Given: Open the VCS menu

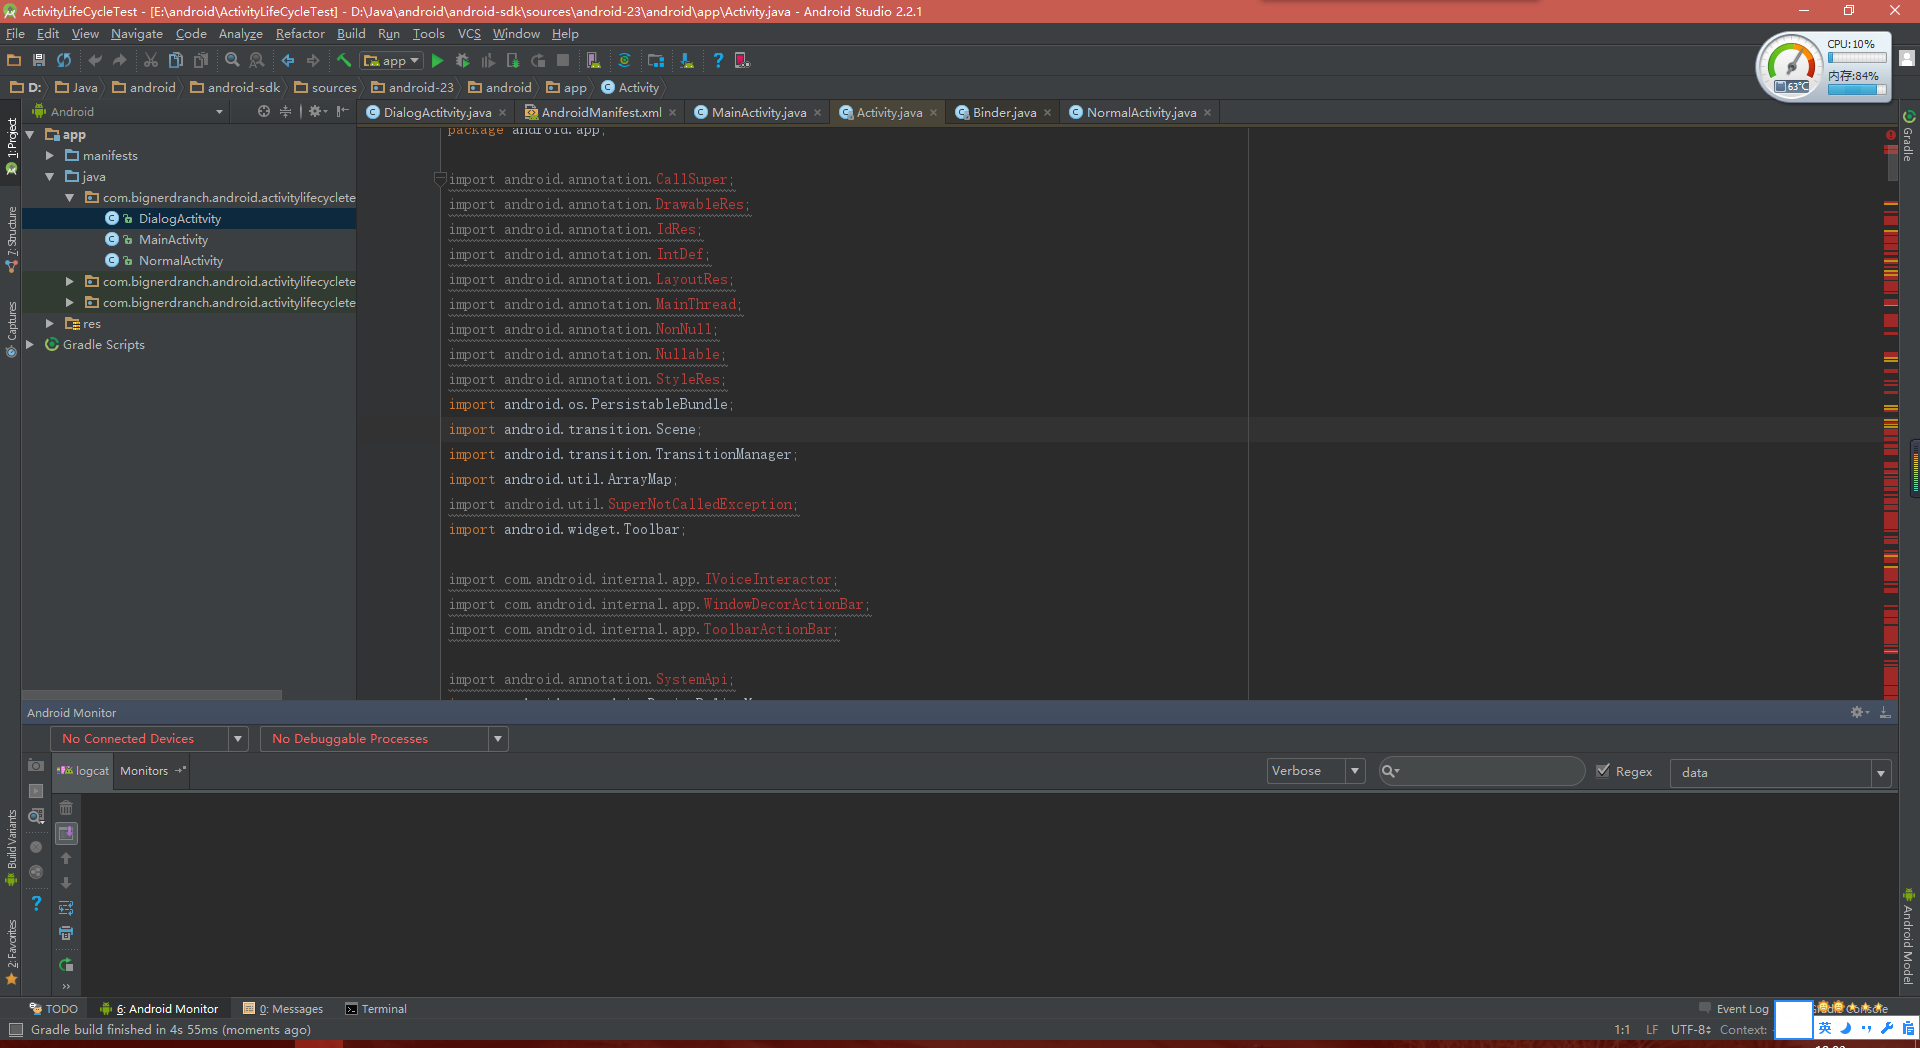Looking at the screenshot, I should click(x=469, y=34).
